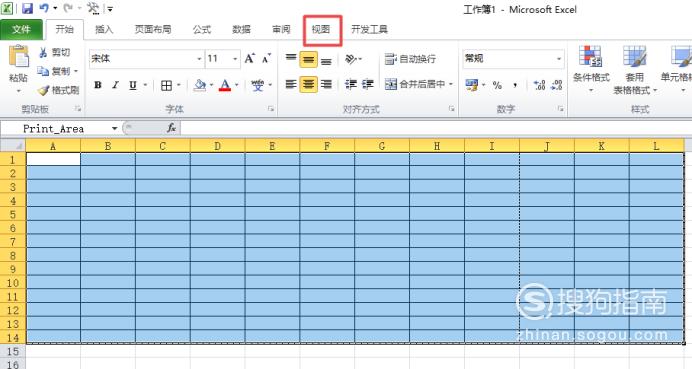Click the 合并后居中 merge and center button

415,84
